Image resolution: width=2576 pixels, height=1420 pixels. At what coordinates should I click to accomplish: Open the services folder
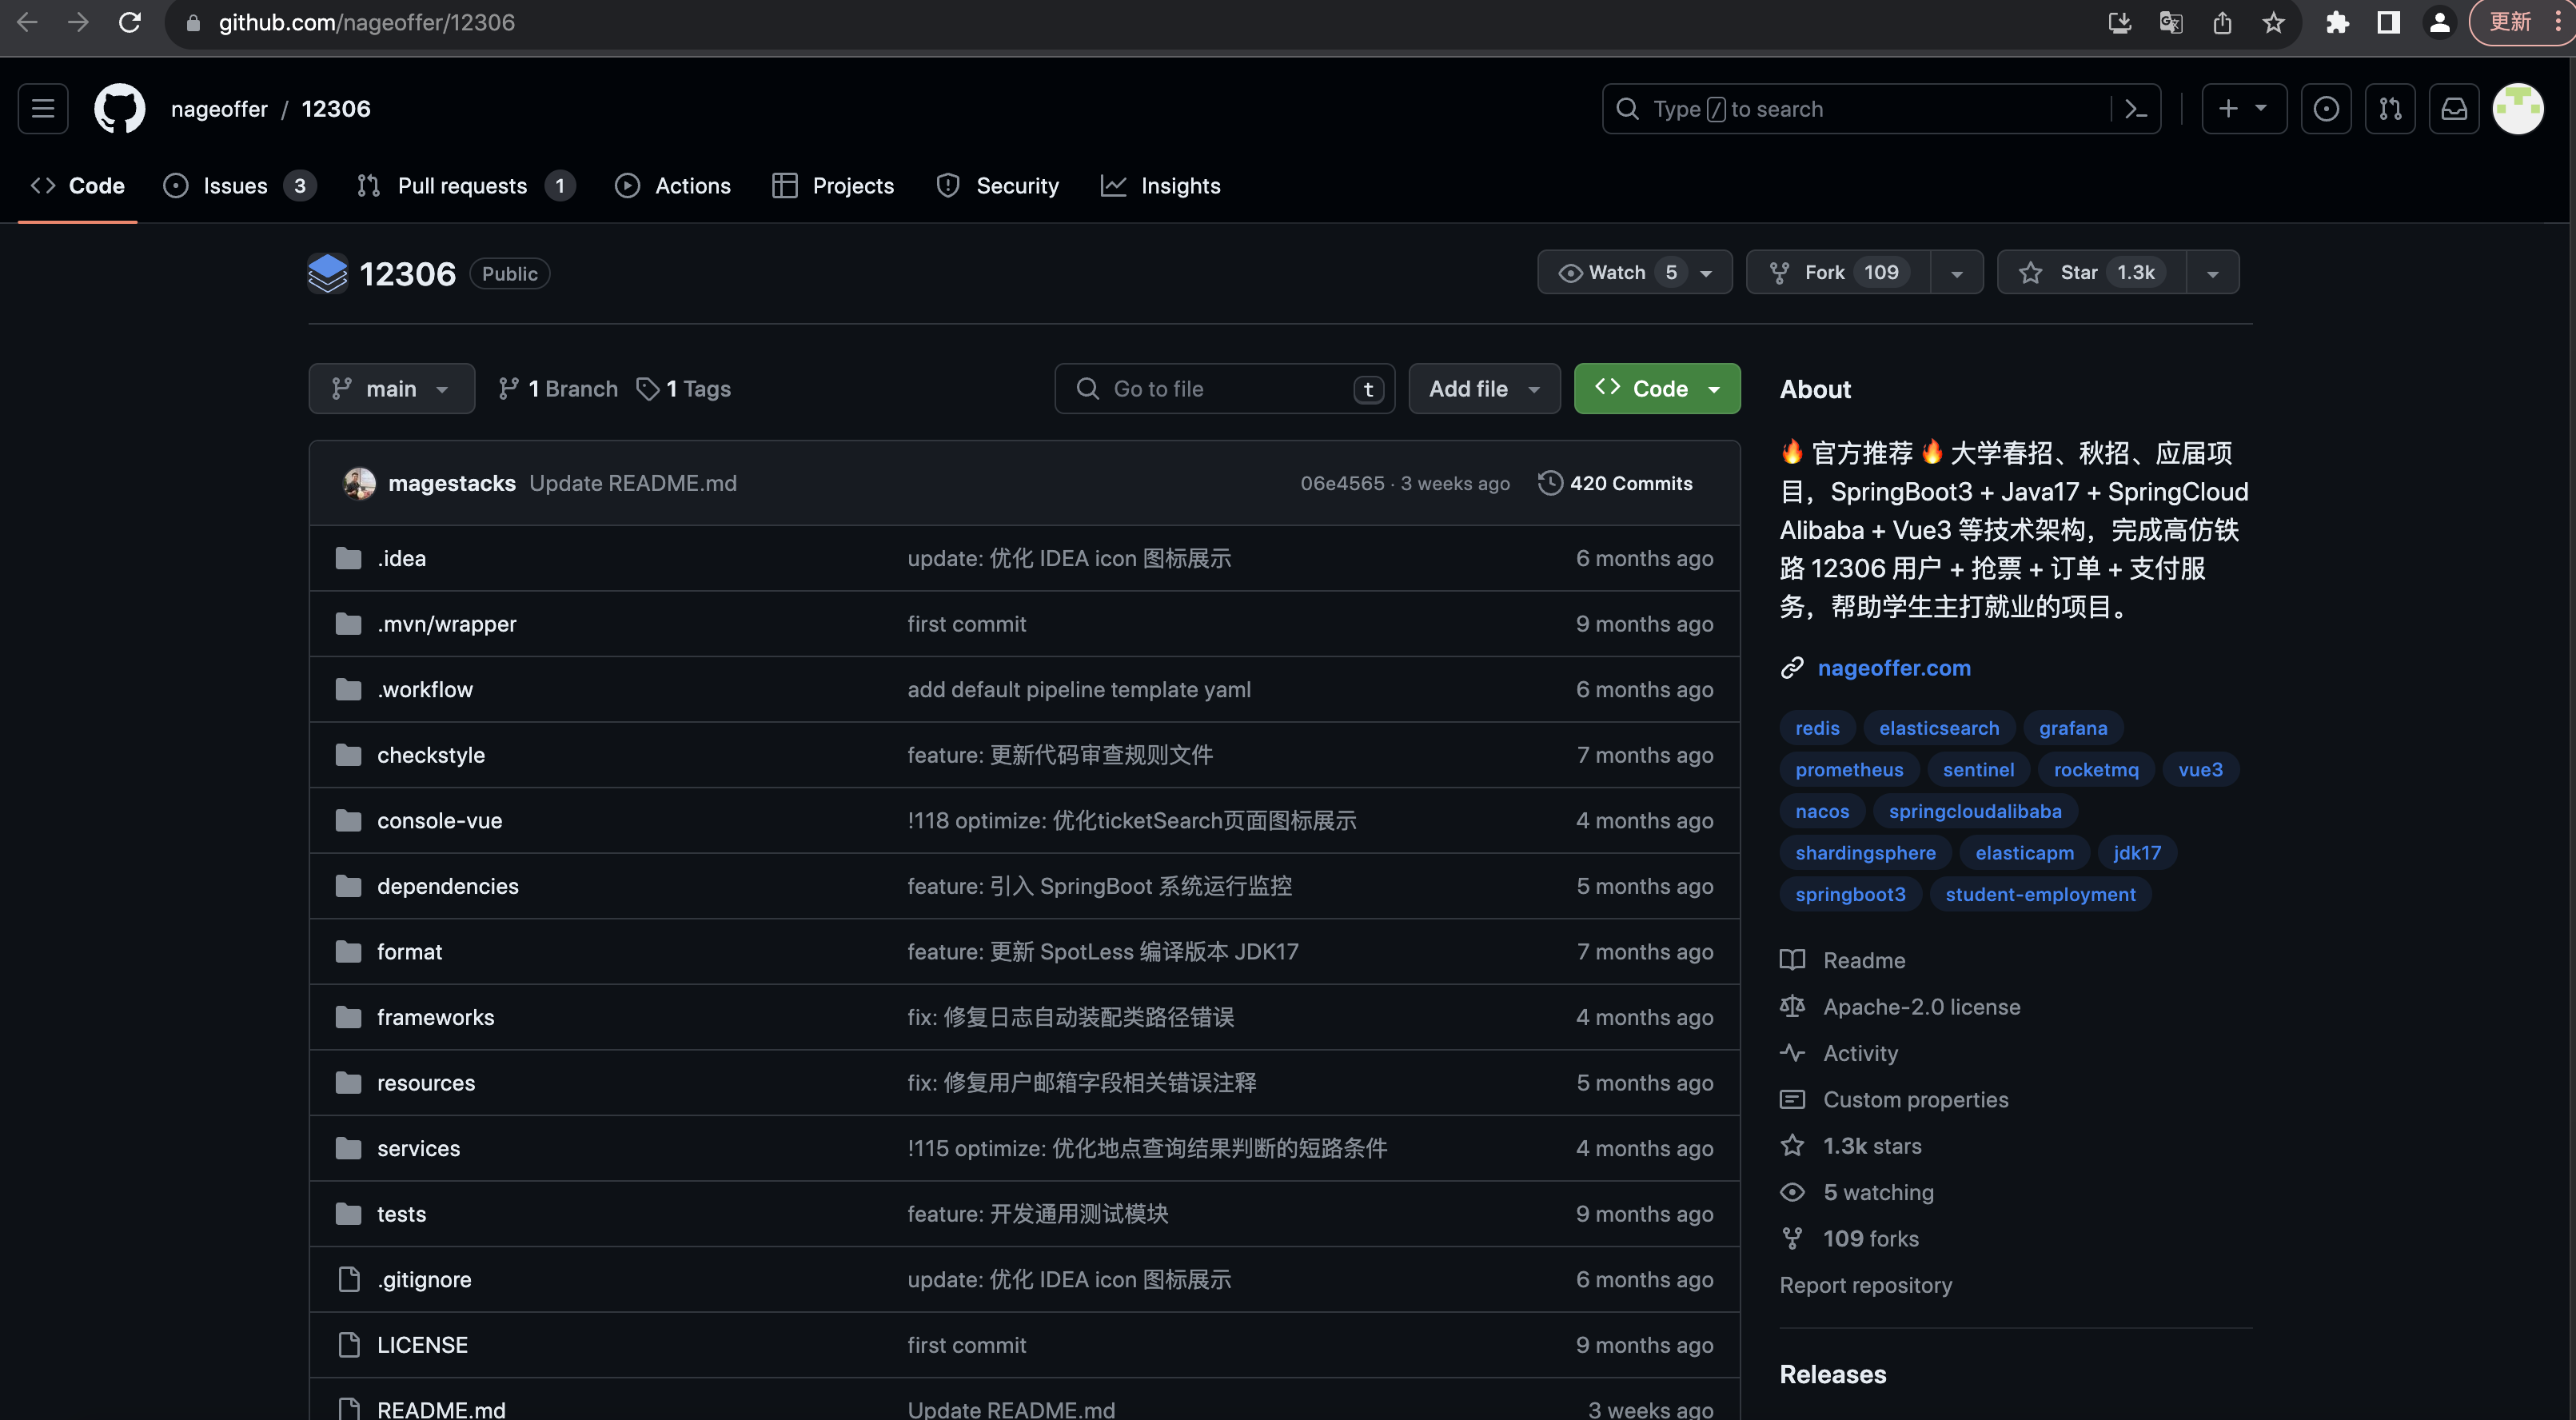click(418, 1148)
